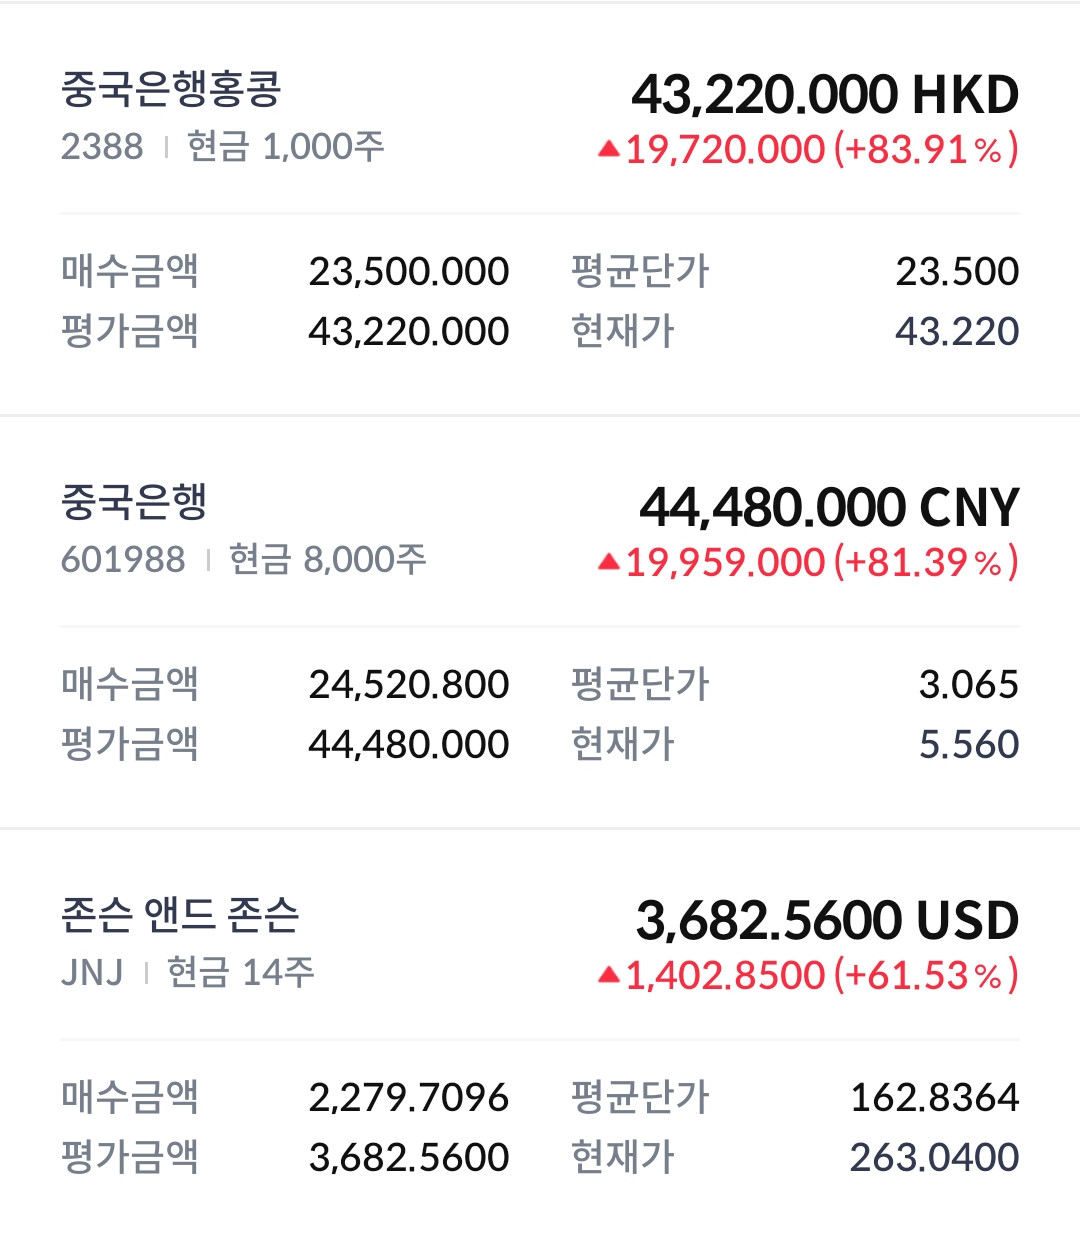
Task: Tap the 현재가 263.0400 value
Action: pyautogui.click(x=934, y=1158)
